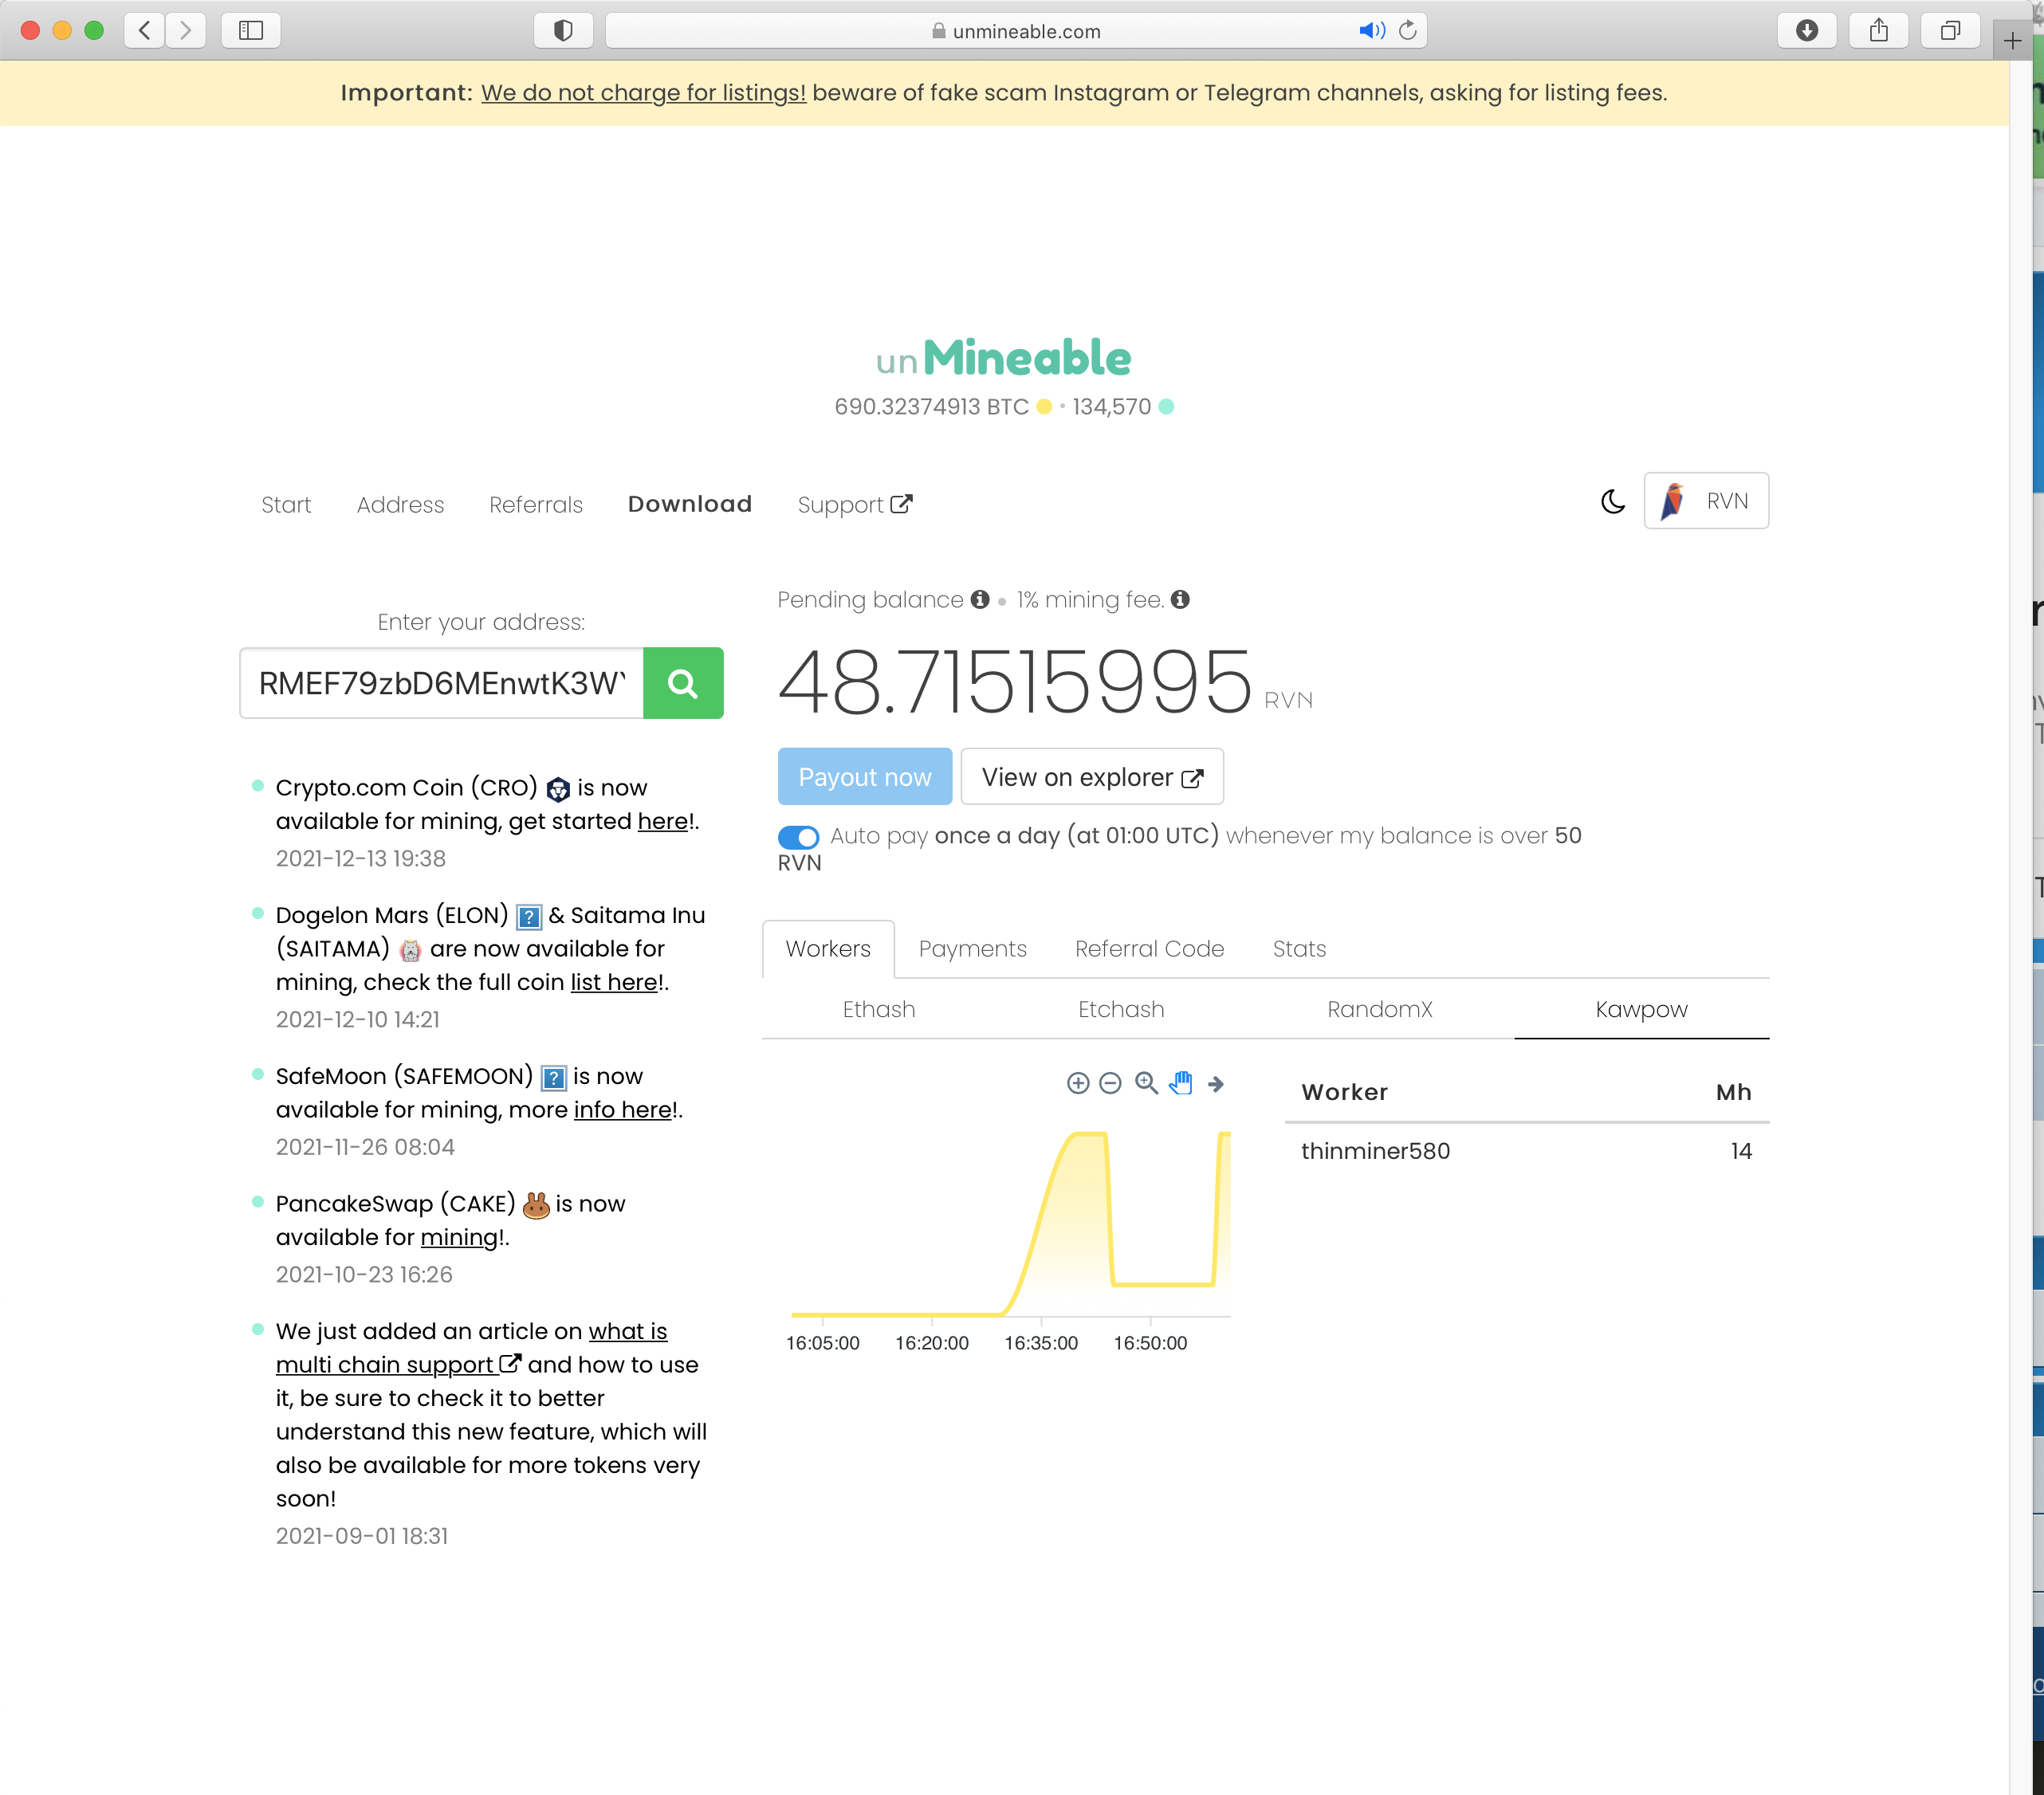Open the Referrals menu item
This screenshot has width=2044, height=1795.
click(536, 505)
